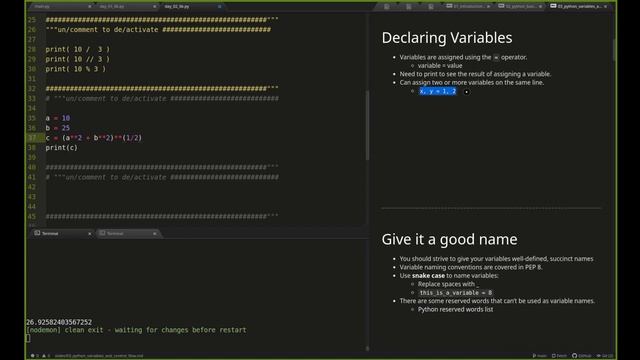Click 'Replace spaces with _' sub-bullet
Viewport: 640px width, 360px height.
(449, 284)
